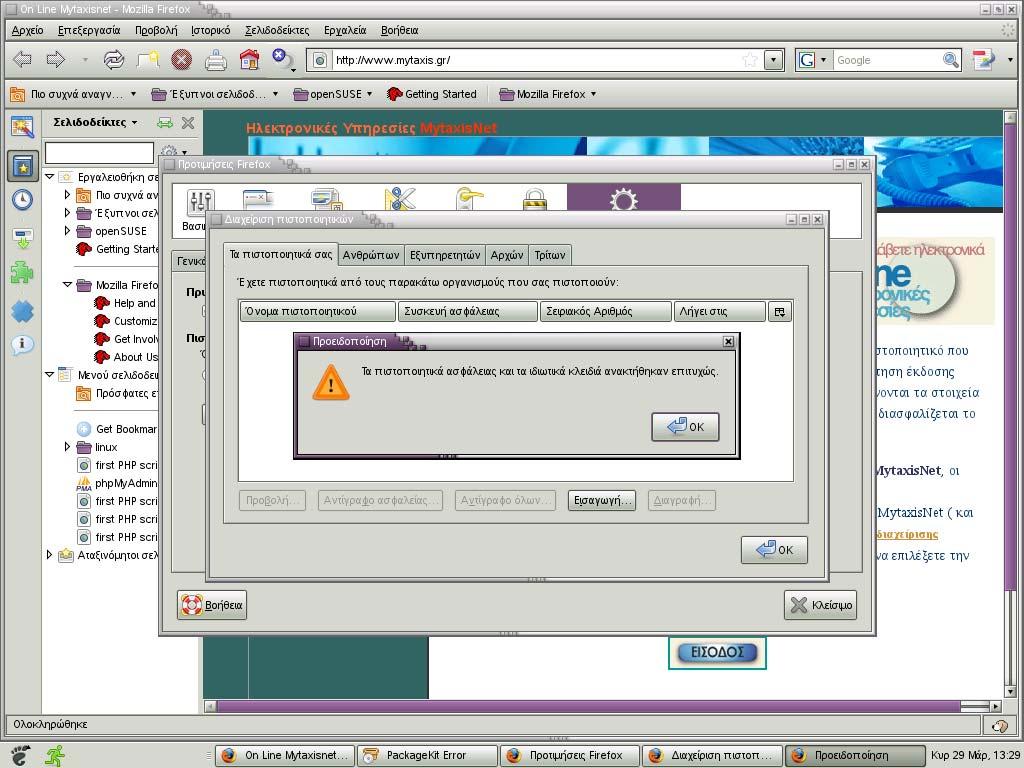Click Κλείσιμο in Firefox Preferences
Image resolution: width=1024 pixels, height=768 pixels.
coord(821,605)
